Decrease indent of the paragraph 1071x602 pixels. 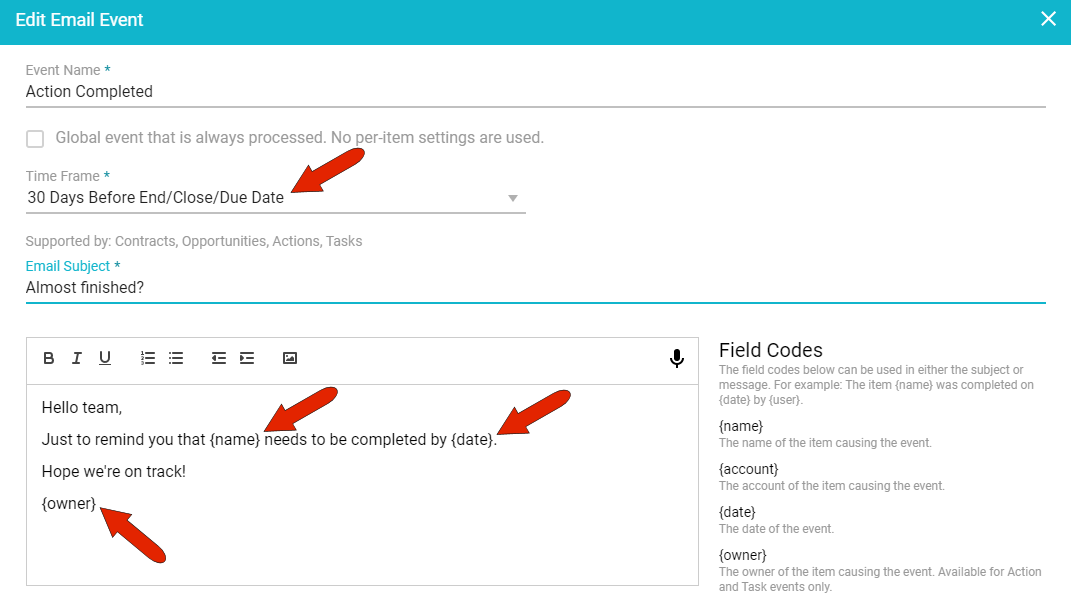click(x=218, y=358)
